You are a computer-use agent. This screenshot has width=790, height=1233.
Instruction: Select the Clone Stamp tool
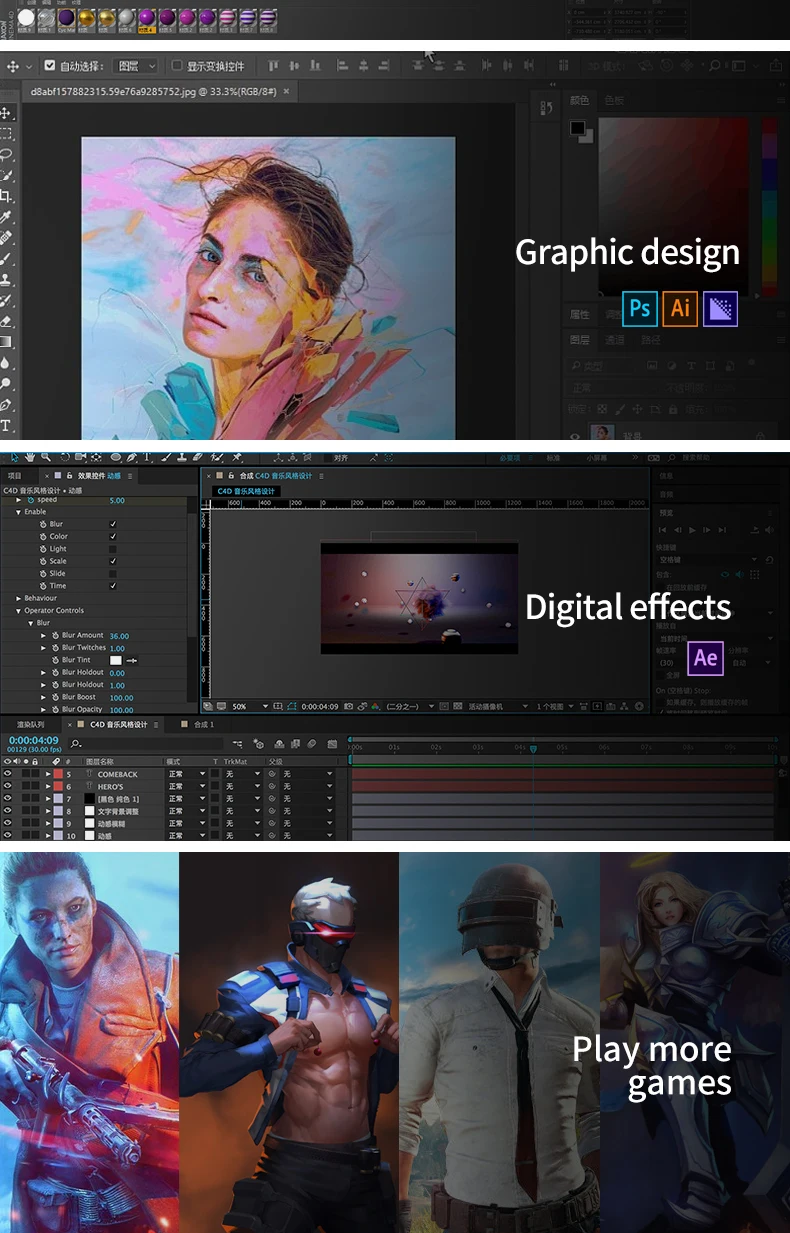point(7,280)
